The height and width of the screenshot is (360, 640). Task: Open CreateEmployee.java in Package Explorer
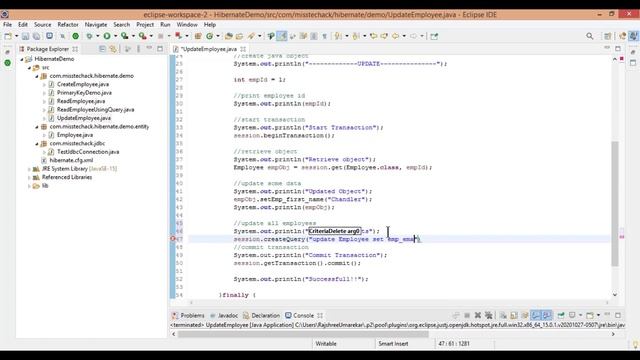click(83, 84)
